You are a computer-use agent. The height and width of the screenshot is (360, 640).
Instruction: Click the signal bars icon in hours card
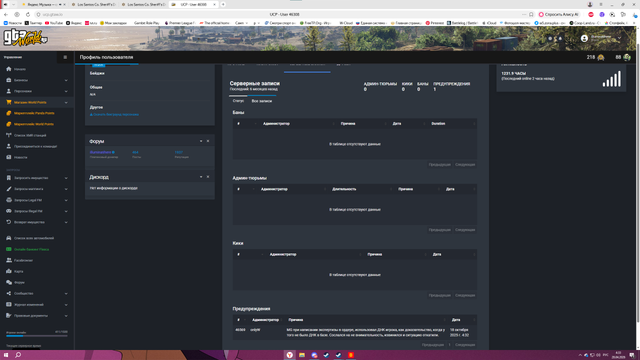[611, 79]
